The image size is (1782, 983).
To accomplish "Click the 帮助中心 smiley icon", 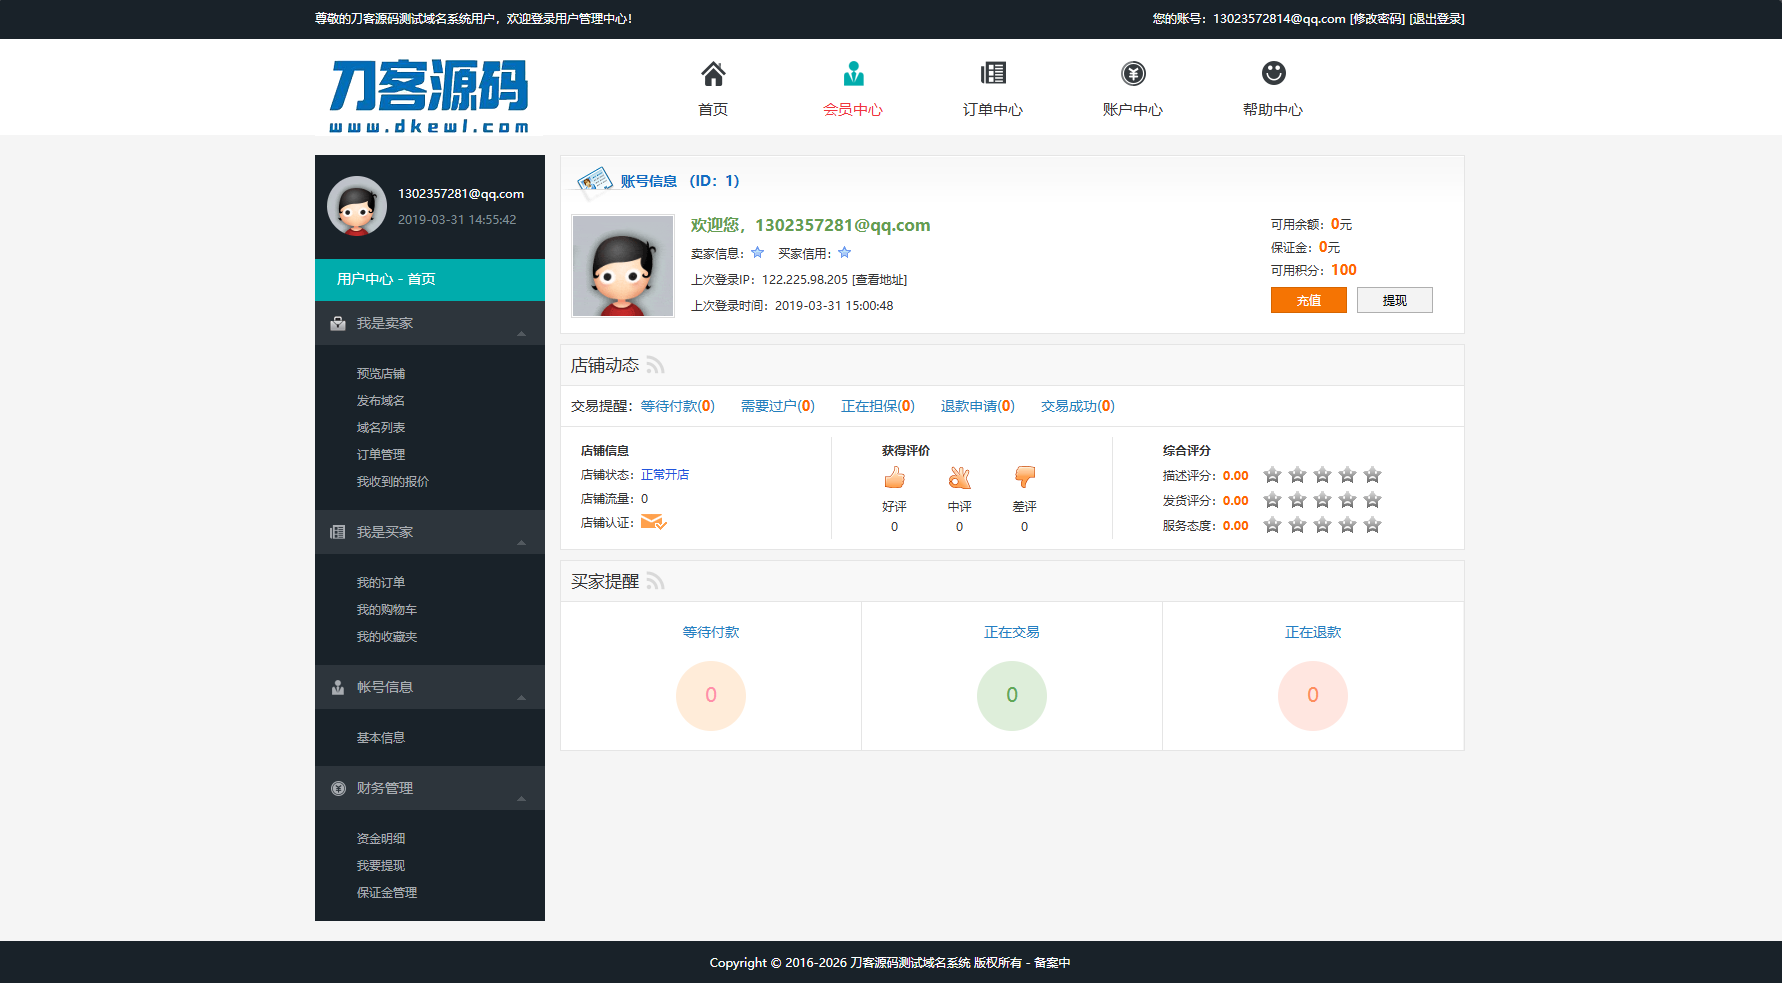I will [1272, 72].
